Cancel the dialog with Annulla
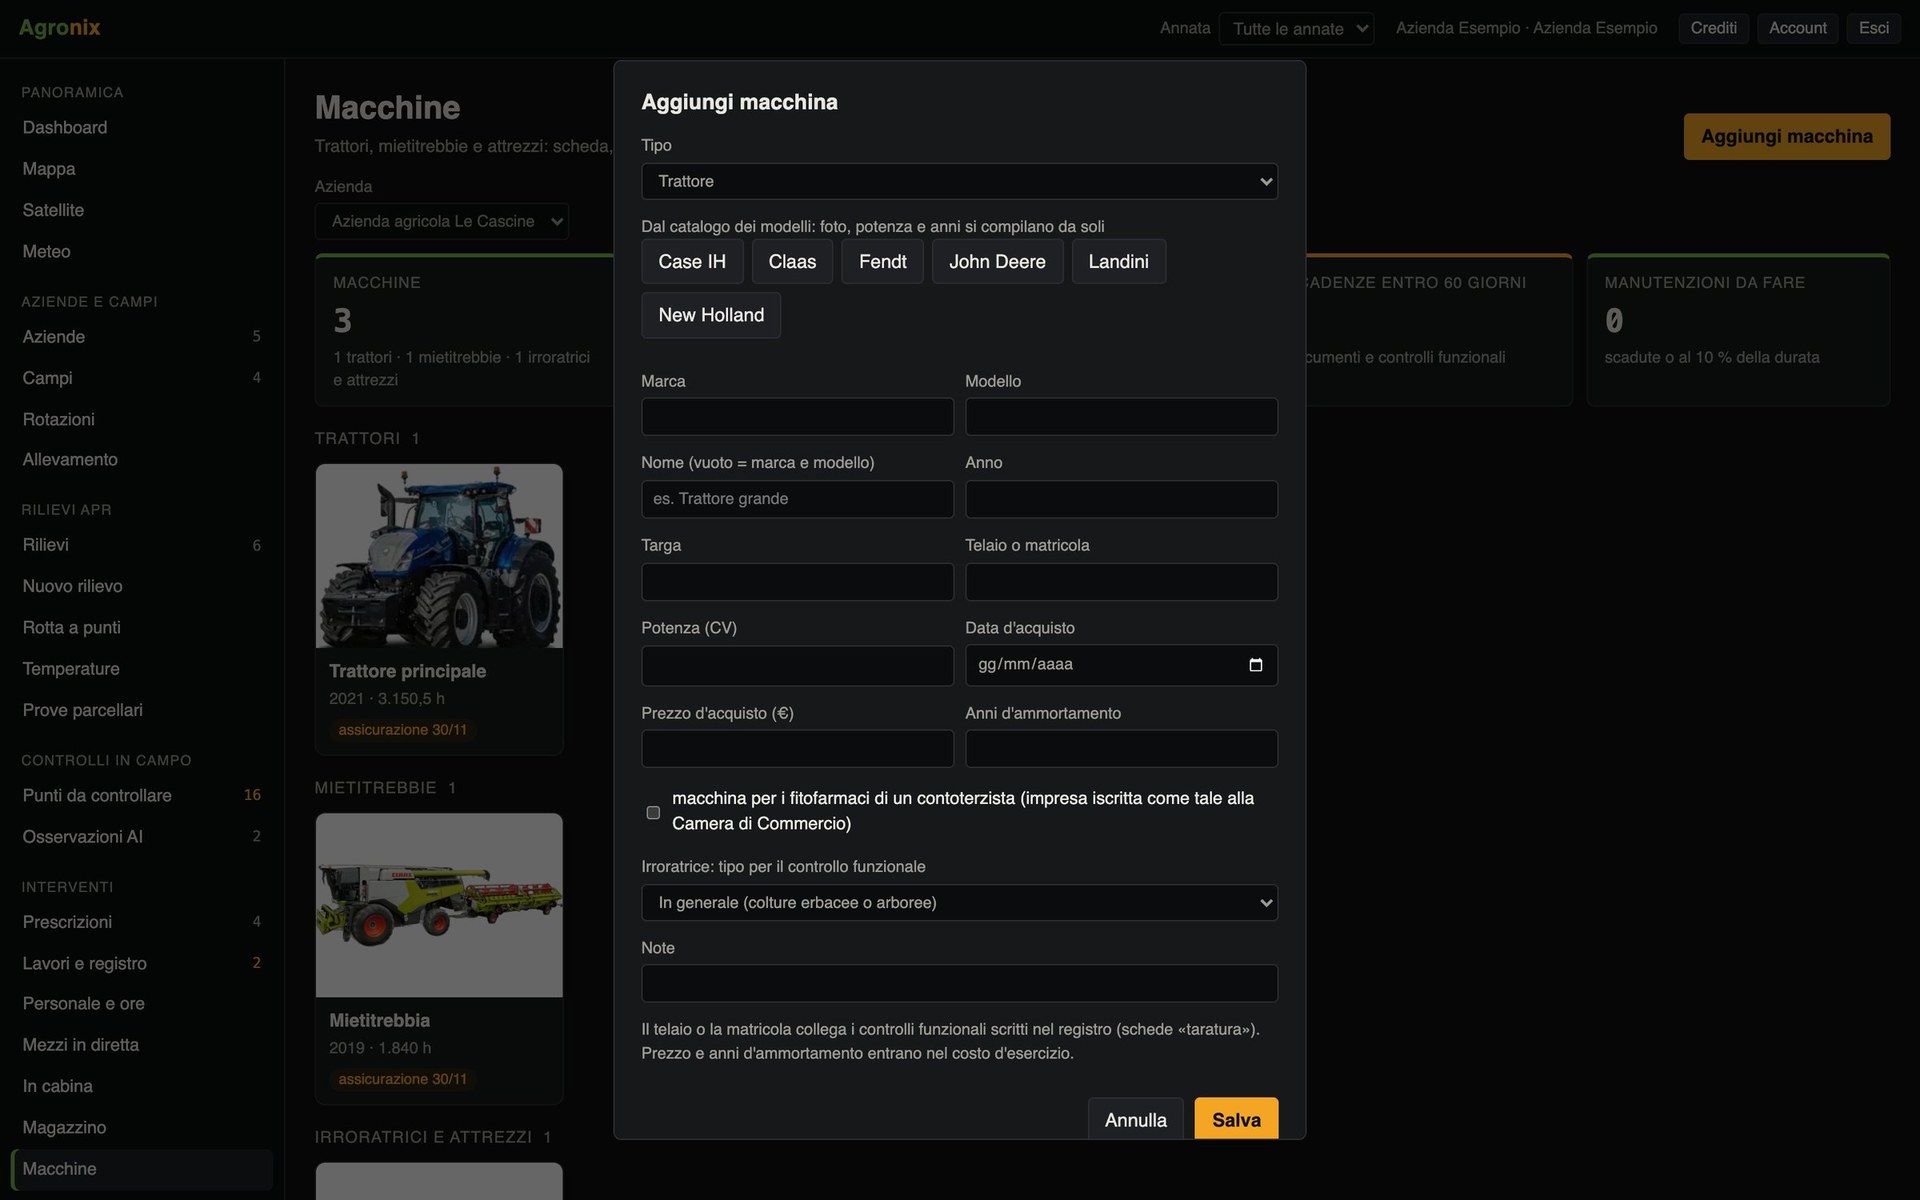 tap(1135, 1119)
